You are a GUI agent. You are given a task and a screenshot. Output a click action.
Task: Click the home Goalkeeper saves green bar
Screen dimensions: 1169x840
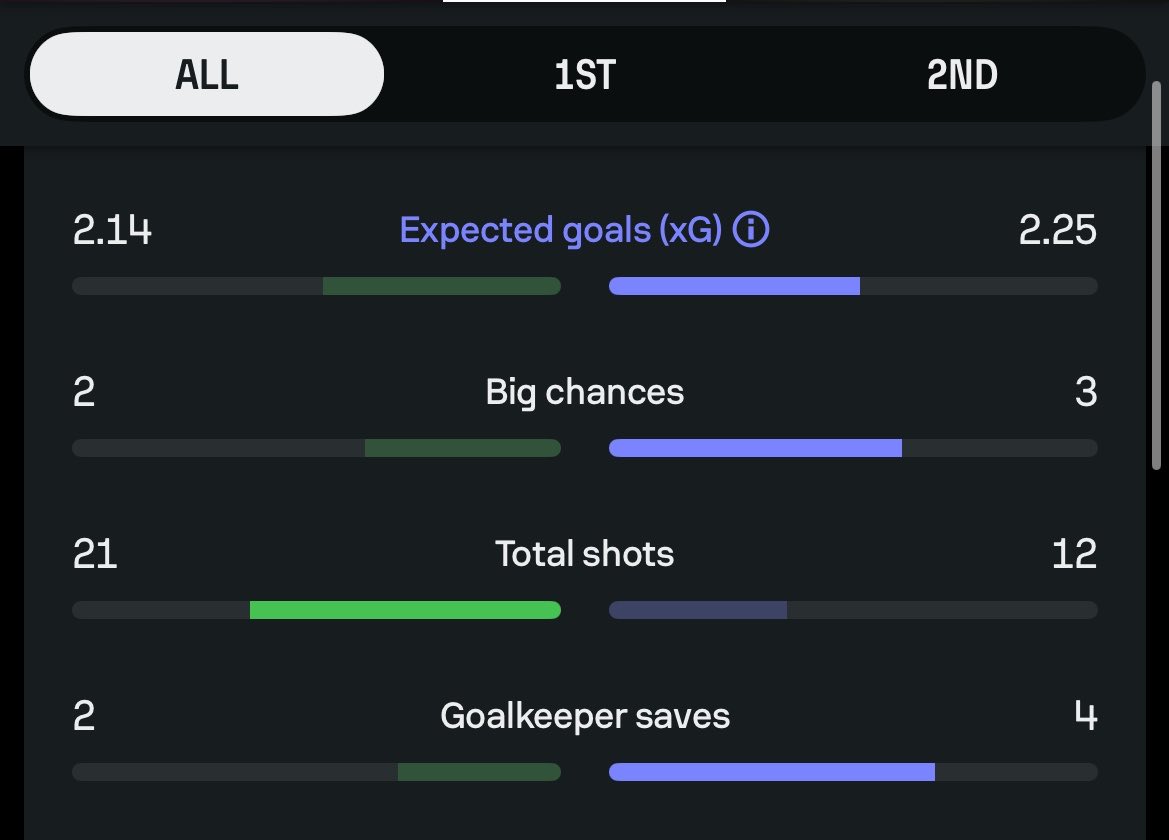click(479, 772)
